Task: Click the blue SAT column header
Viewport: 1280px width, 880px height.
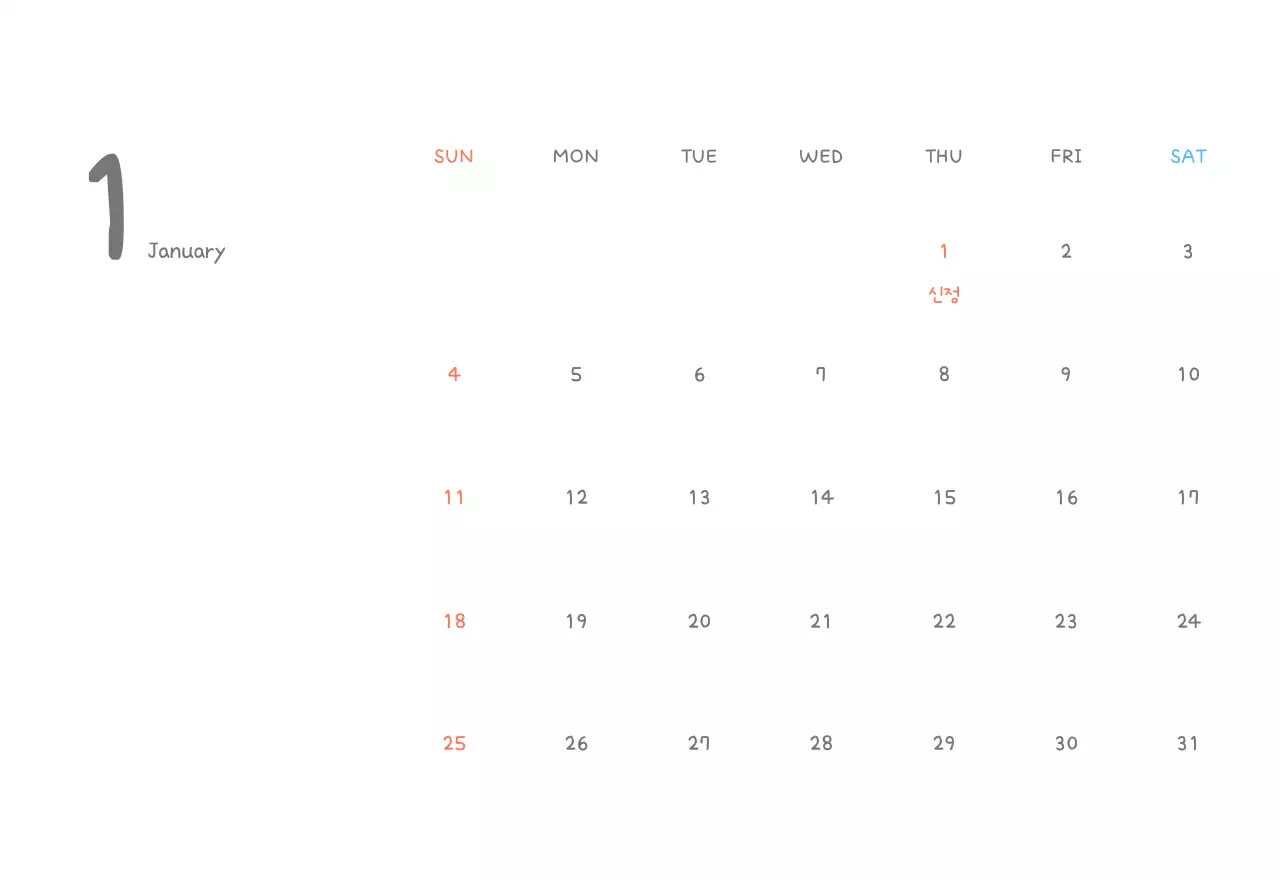Action: pyautogui.click(x=1188, y=156)
